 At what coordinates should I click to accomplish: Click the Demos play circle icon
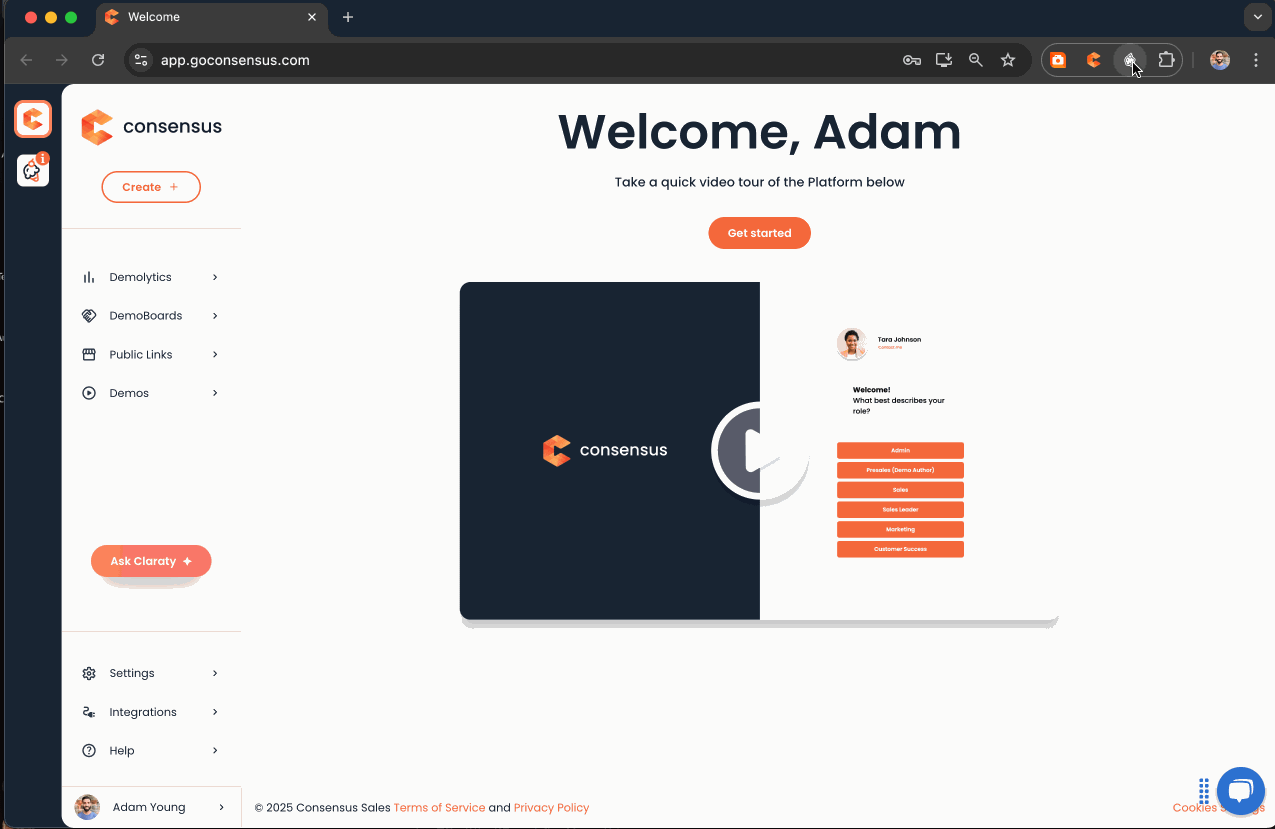[x=89, y=394]
